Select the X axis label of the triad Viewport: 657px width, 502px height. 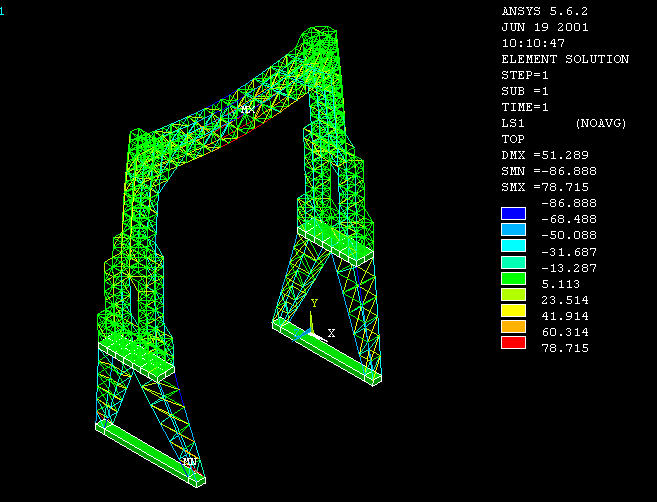coord(331,333)
